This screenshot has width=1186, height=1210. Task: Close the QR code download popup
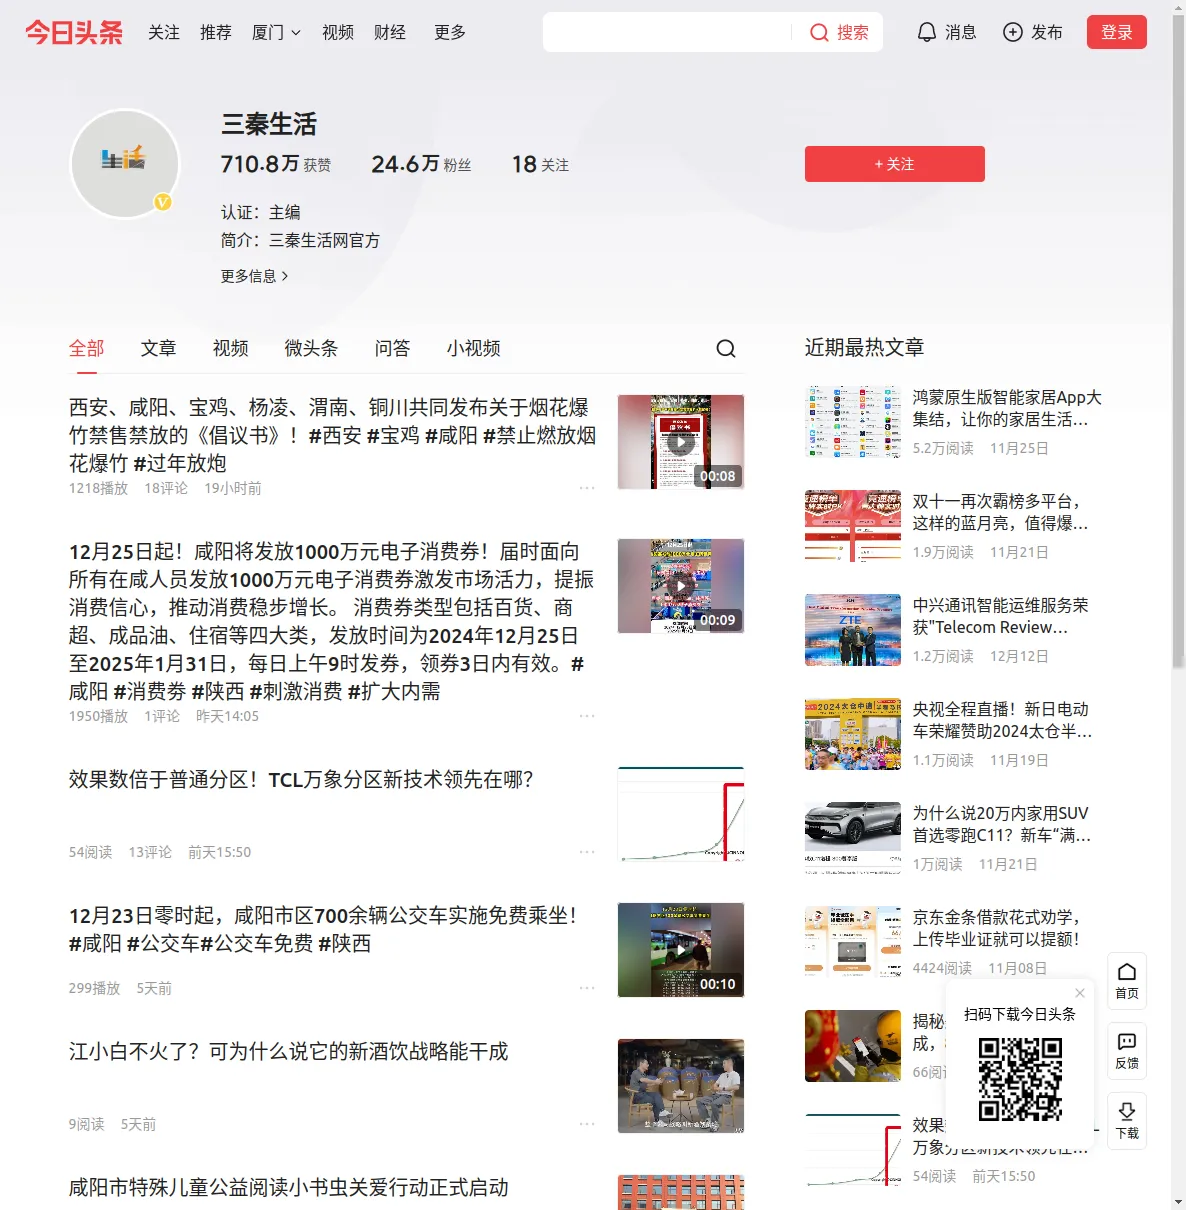[1080, 993]
